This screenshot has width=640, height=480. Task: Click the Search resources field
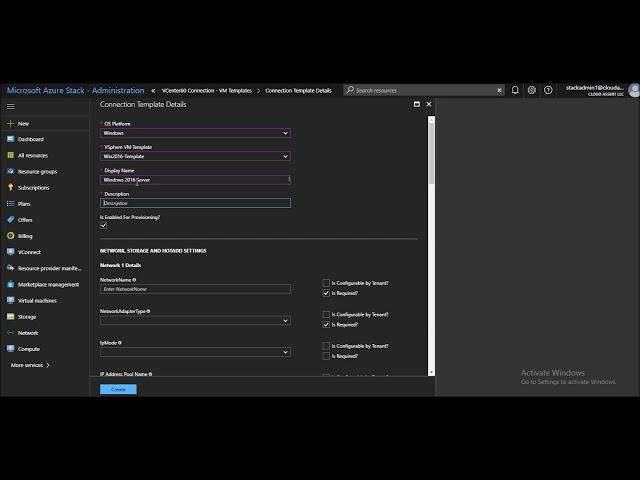pos(424,90)
